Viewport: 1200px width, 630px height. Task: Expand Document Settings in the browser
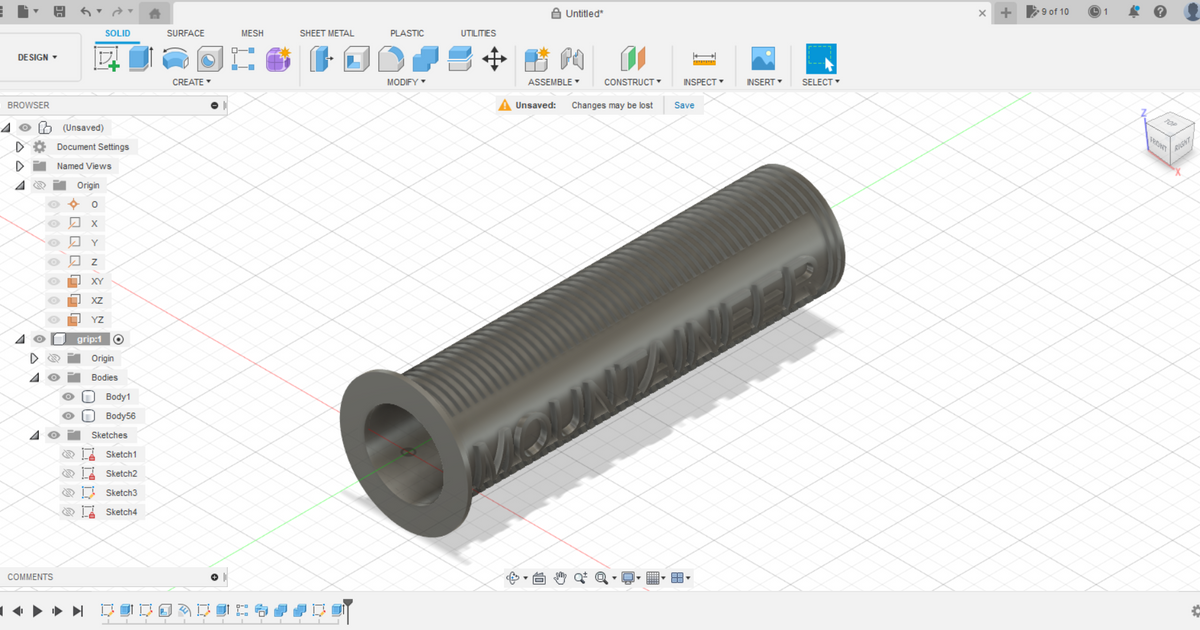18,146
